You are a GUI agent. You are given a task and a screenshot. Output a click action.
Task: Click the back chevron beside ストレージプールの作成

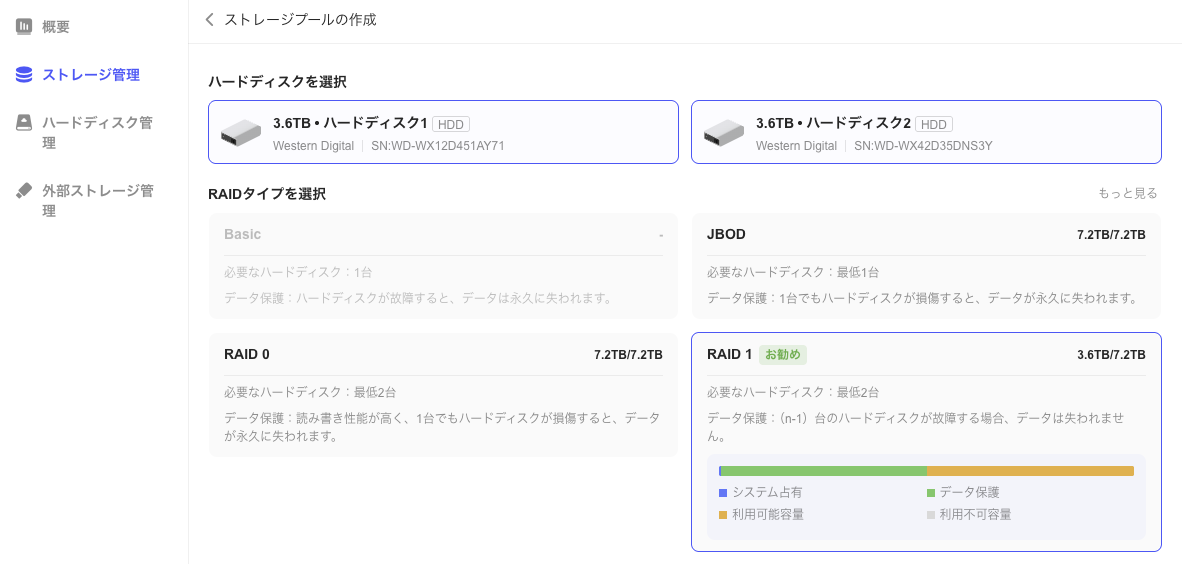click(x=209, y=20)
